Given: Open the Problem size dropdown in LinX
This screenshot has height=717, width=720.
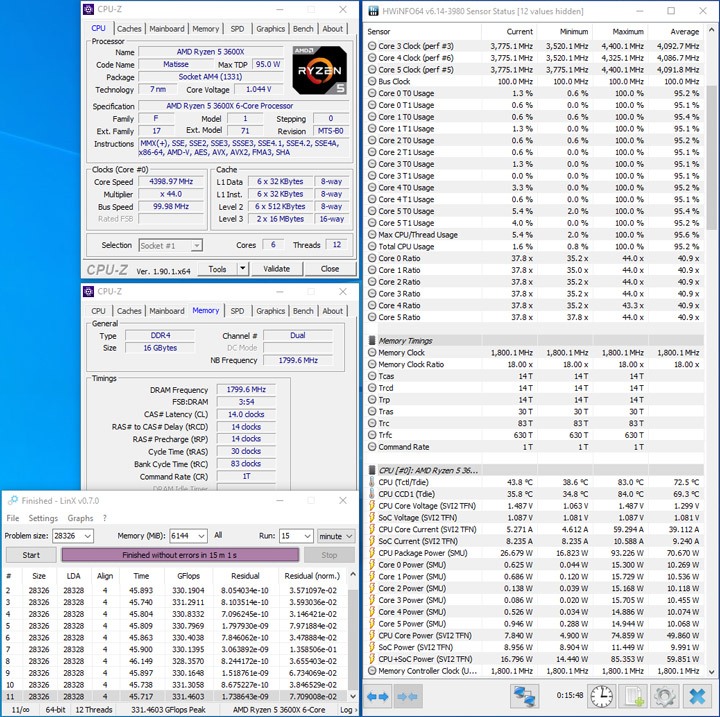Looking at the screenshot, I should click(88, 536).
